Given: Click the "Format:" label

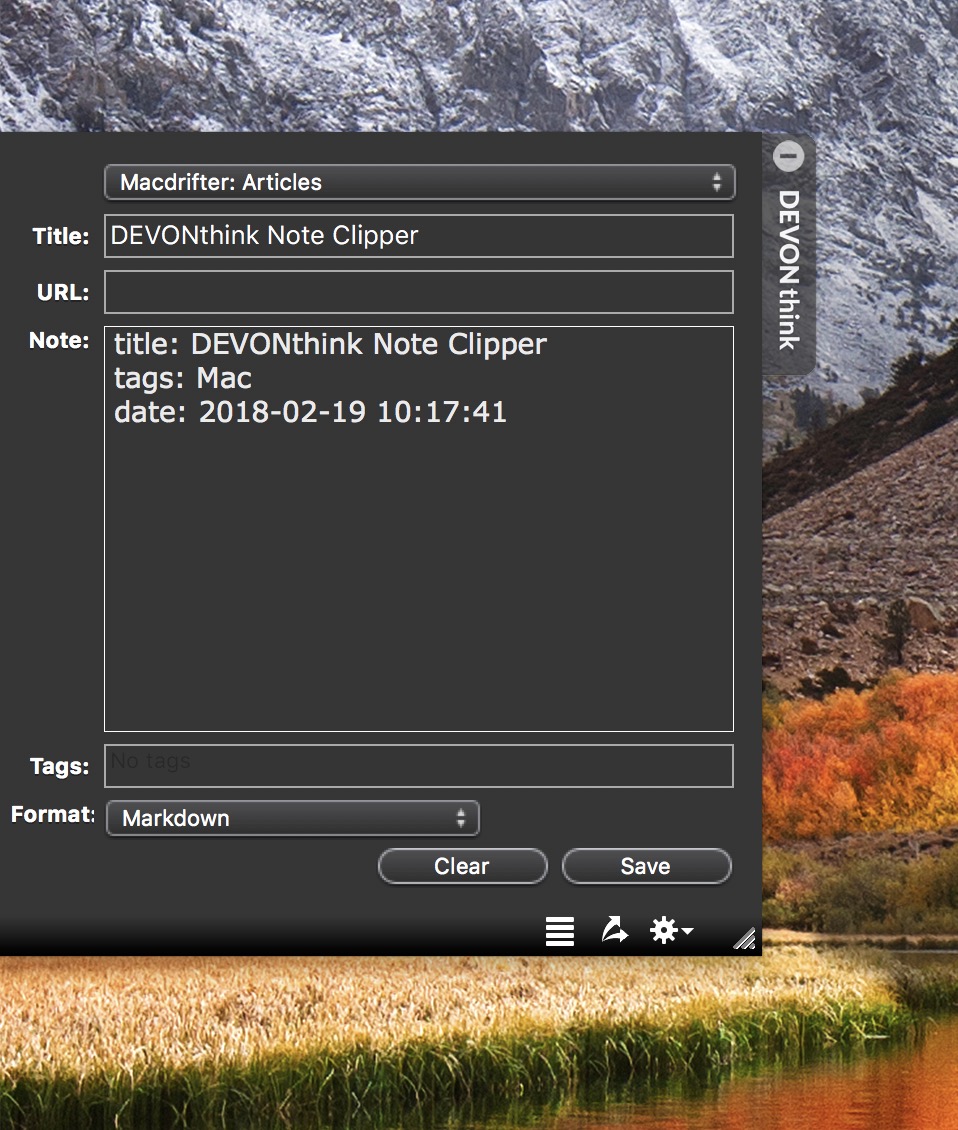Looking at the screenshot, I should 53,814.
